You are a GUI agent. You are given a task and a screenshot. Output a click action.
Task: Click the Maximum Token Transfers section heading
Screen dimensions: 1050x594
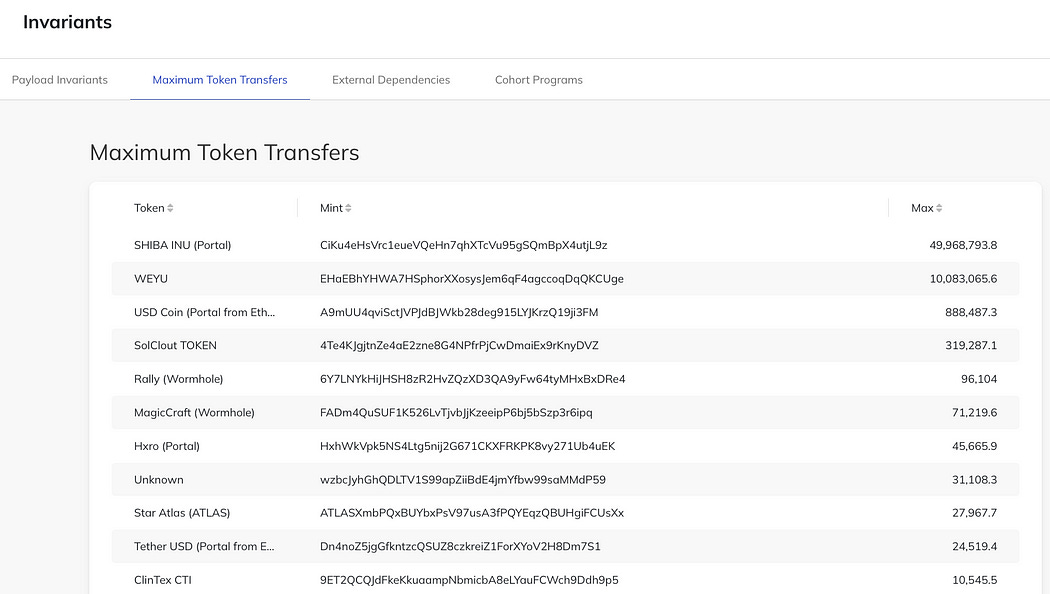click(x=224, y=153)
